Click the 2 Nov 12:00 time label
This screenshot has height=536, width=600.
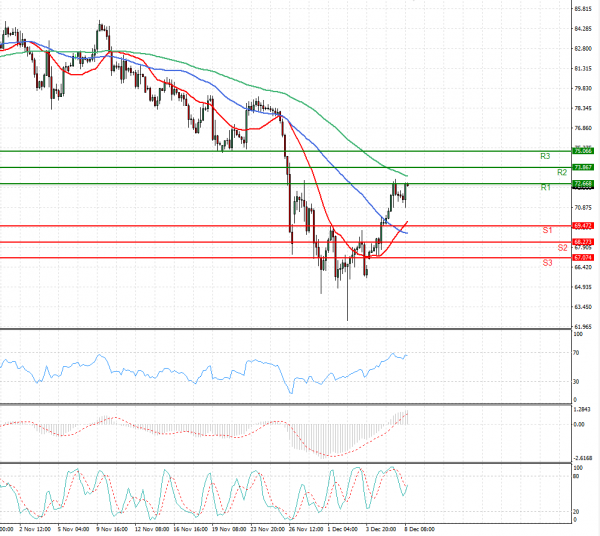35,529
